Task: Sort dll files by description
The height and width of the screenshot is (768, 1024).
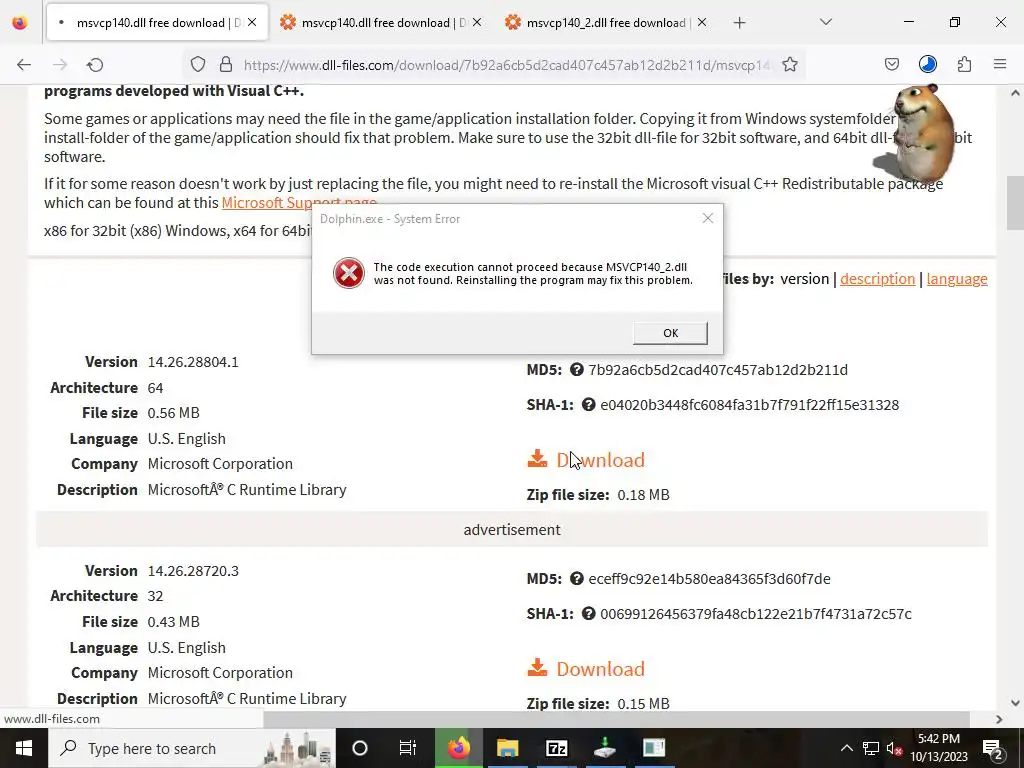Action: [x=877, y=279]
